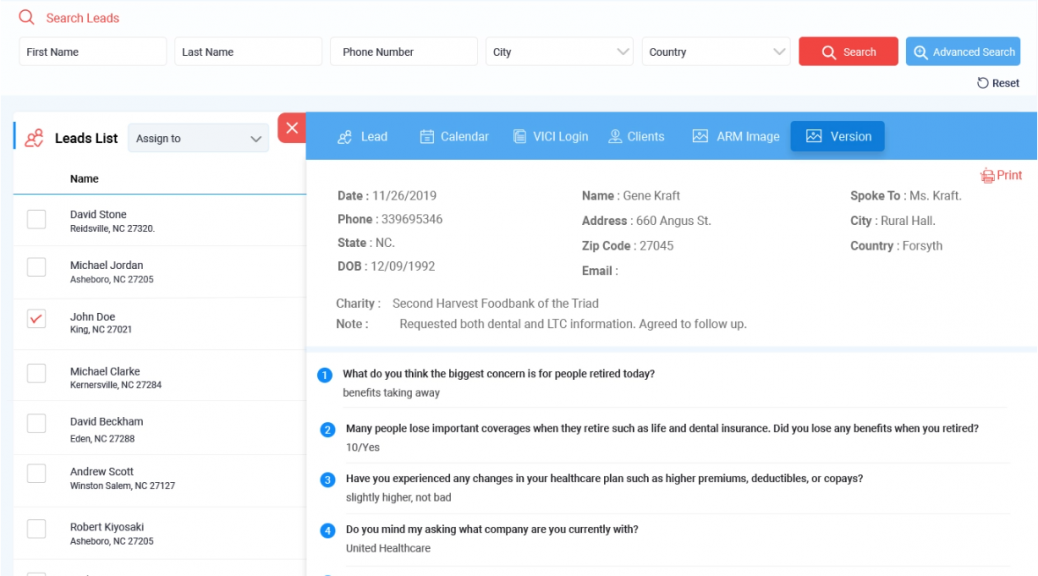The image size is (1038, 576).
Task: Focus the First Name field
Action: coord(93,52)
